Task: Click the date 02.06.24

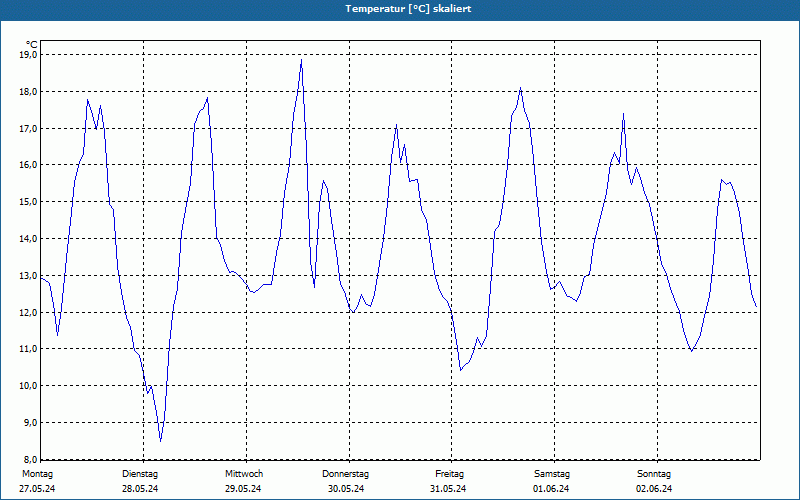Action: coord(654,489)
